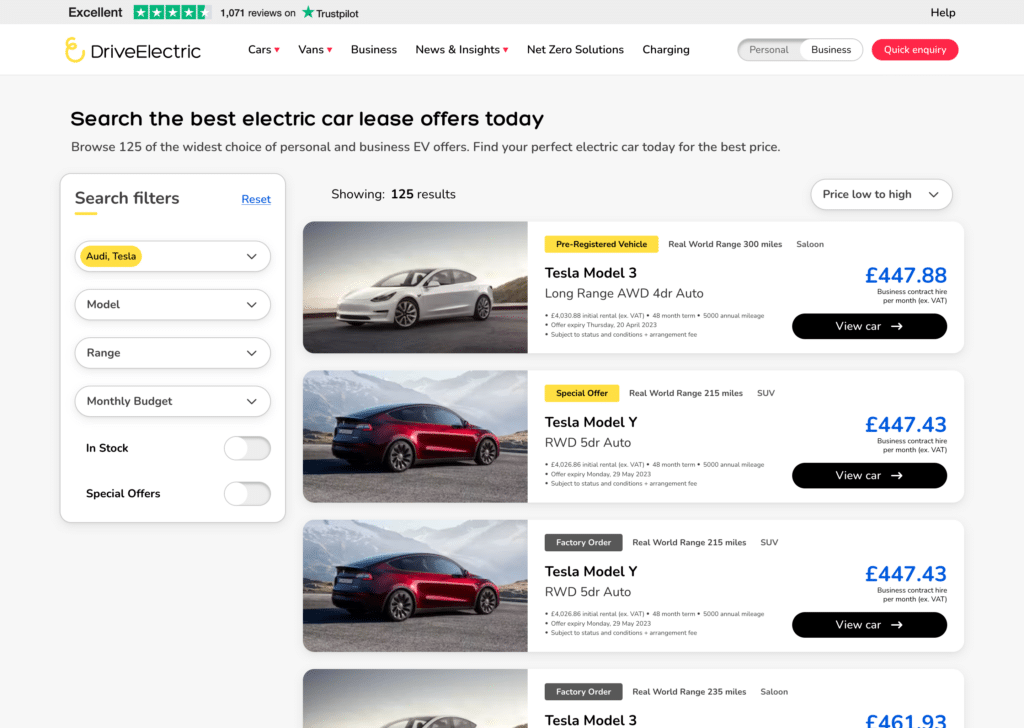Enable the In Stock toggle

pyautogui.click(x=247, y=448)
